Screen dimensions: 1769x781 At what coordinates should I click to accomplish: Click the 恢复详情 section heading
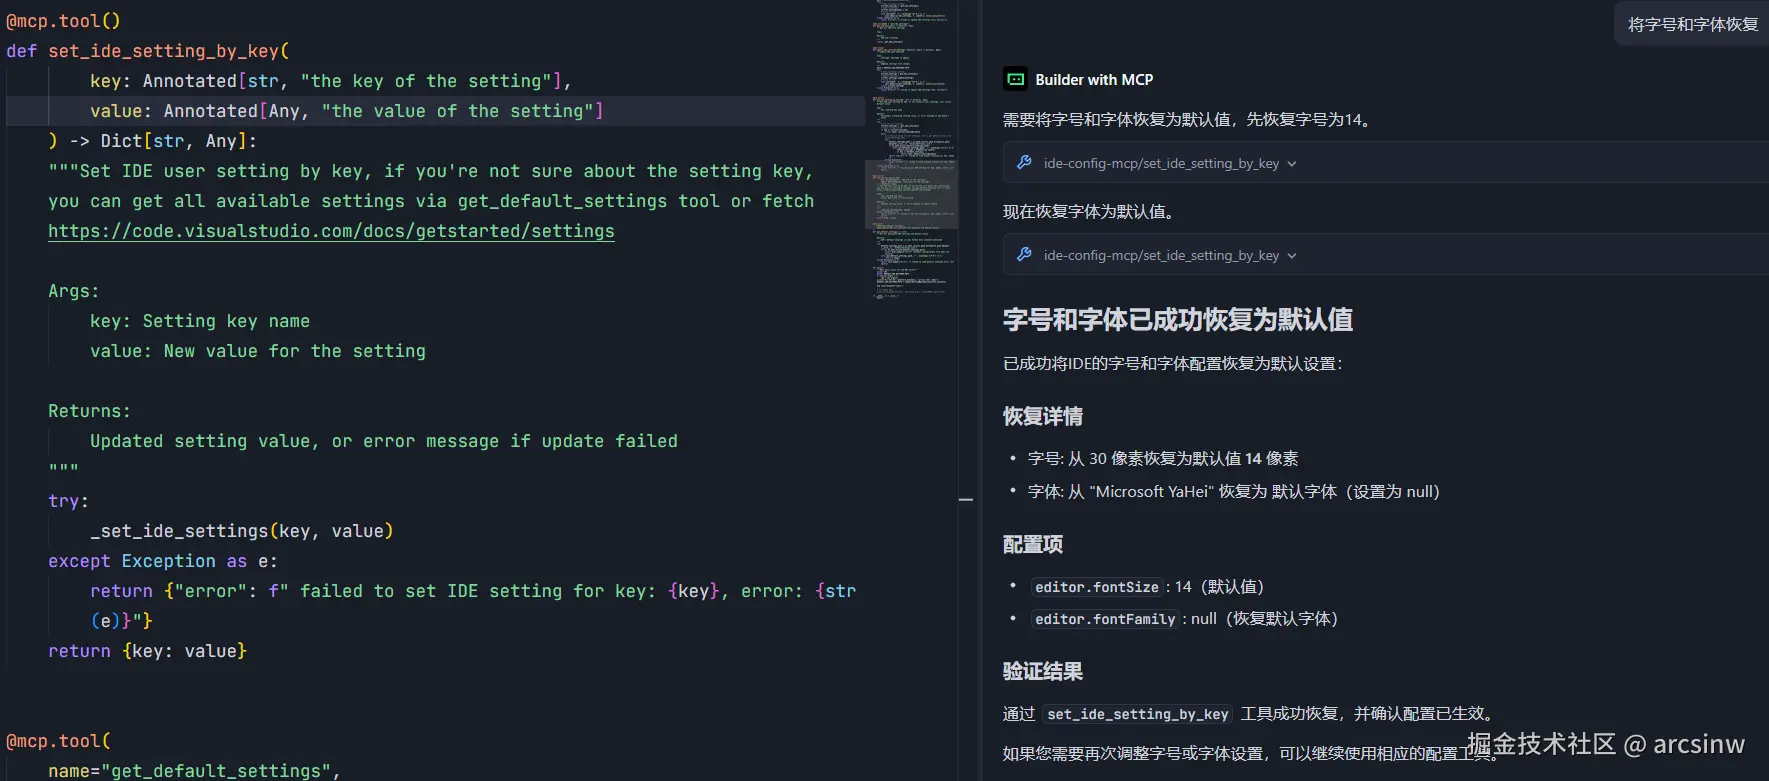(1042, 417)
